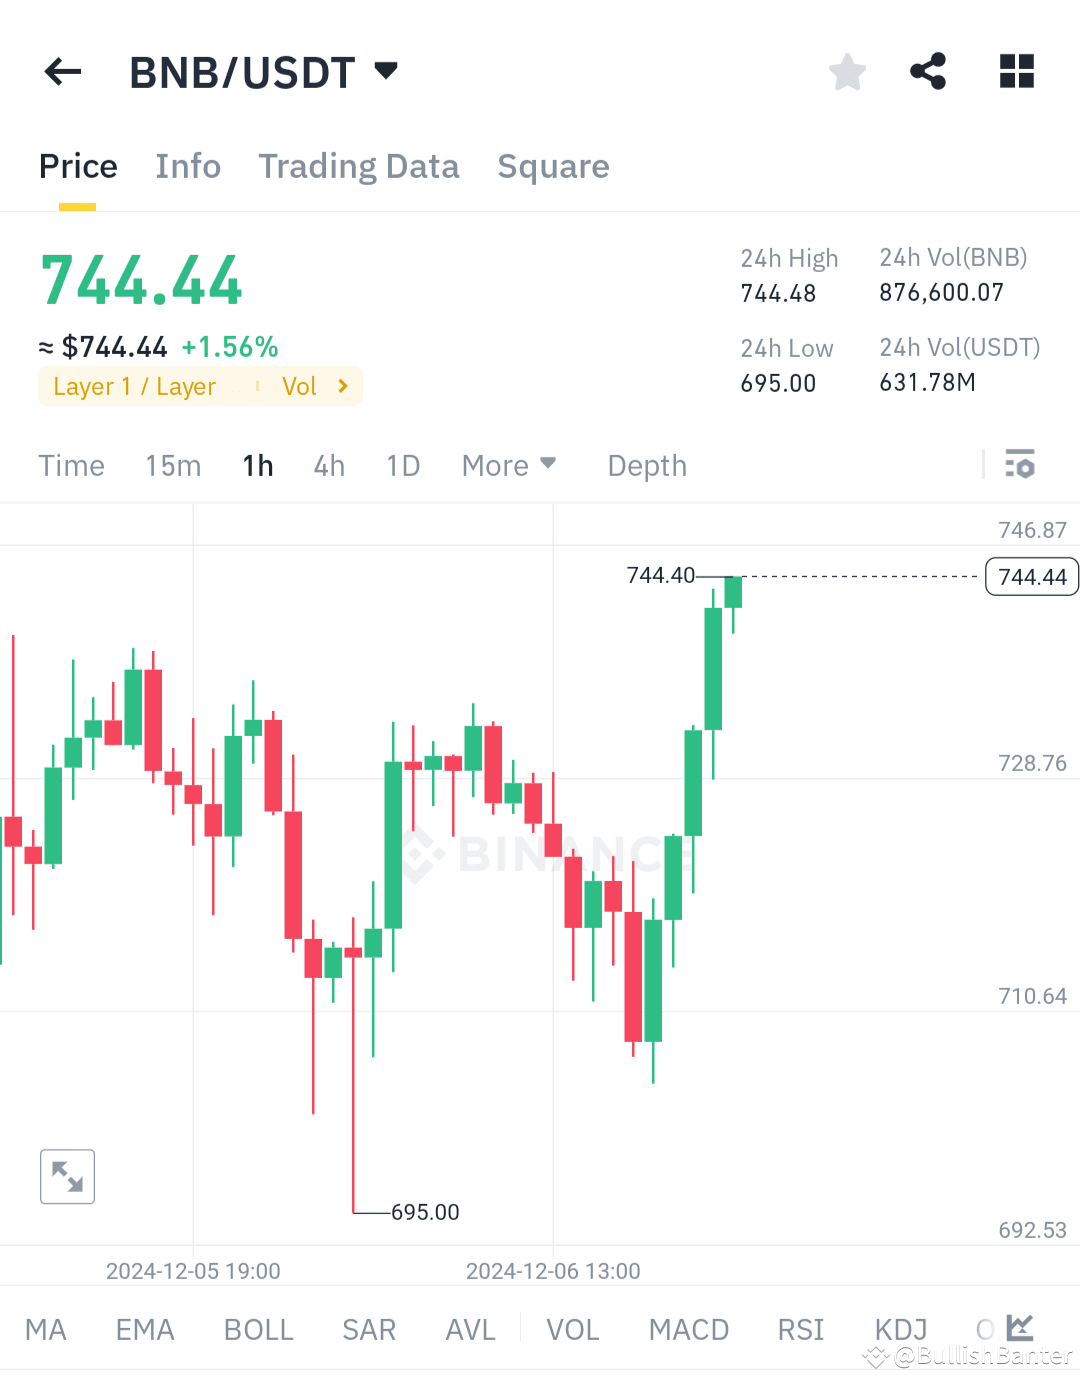Viewport: 1080px width, 1378px height.
Task: Enable the 4h candlestick interval
Action: pos(328,465)
